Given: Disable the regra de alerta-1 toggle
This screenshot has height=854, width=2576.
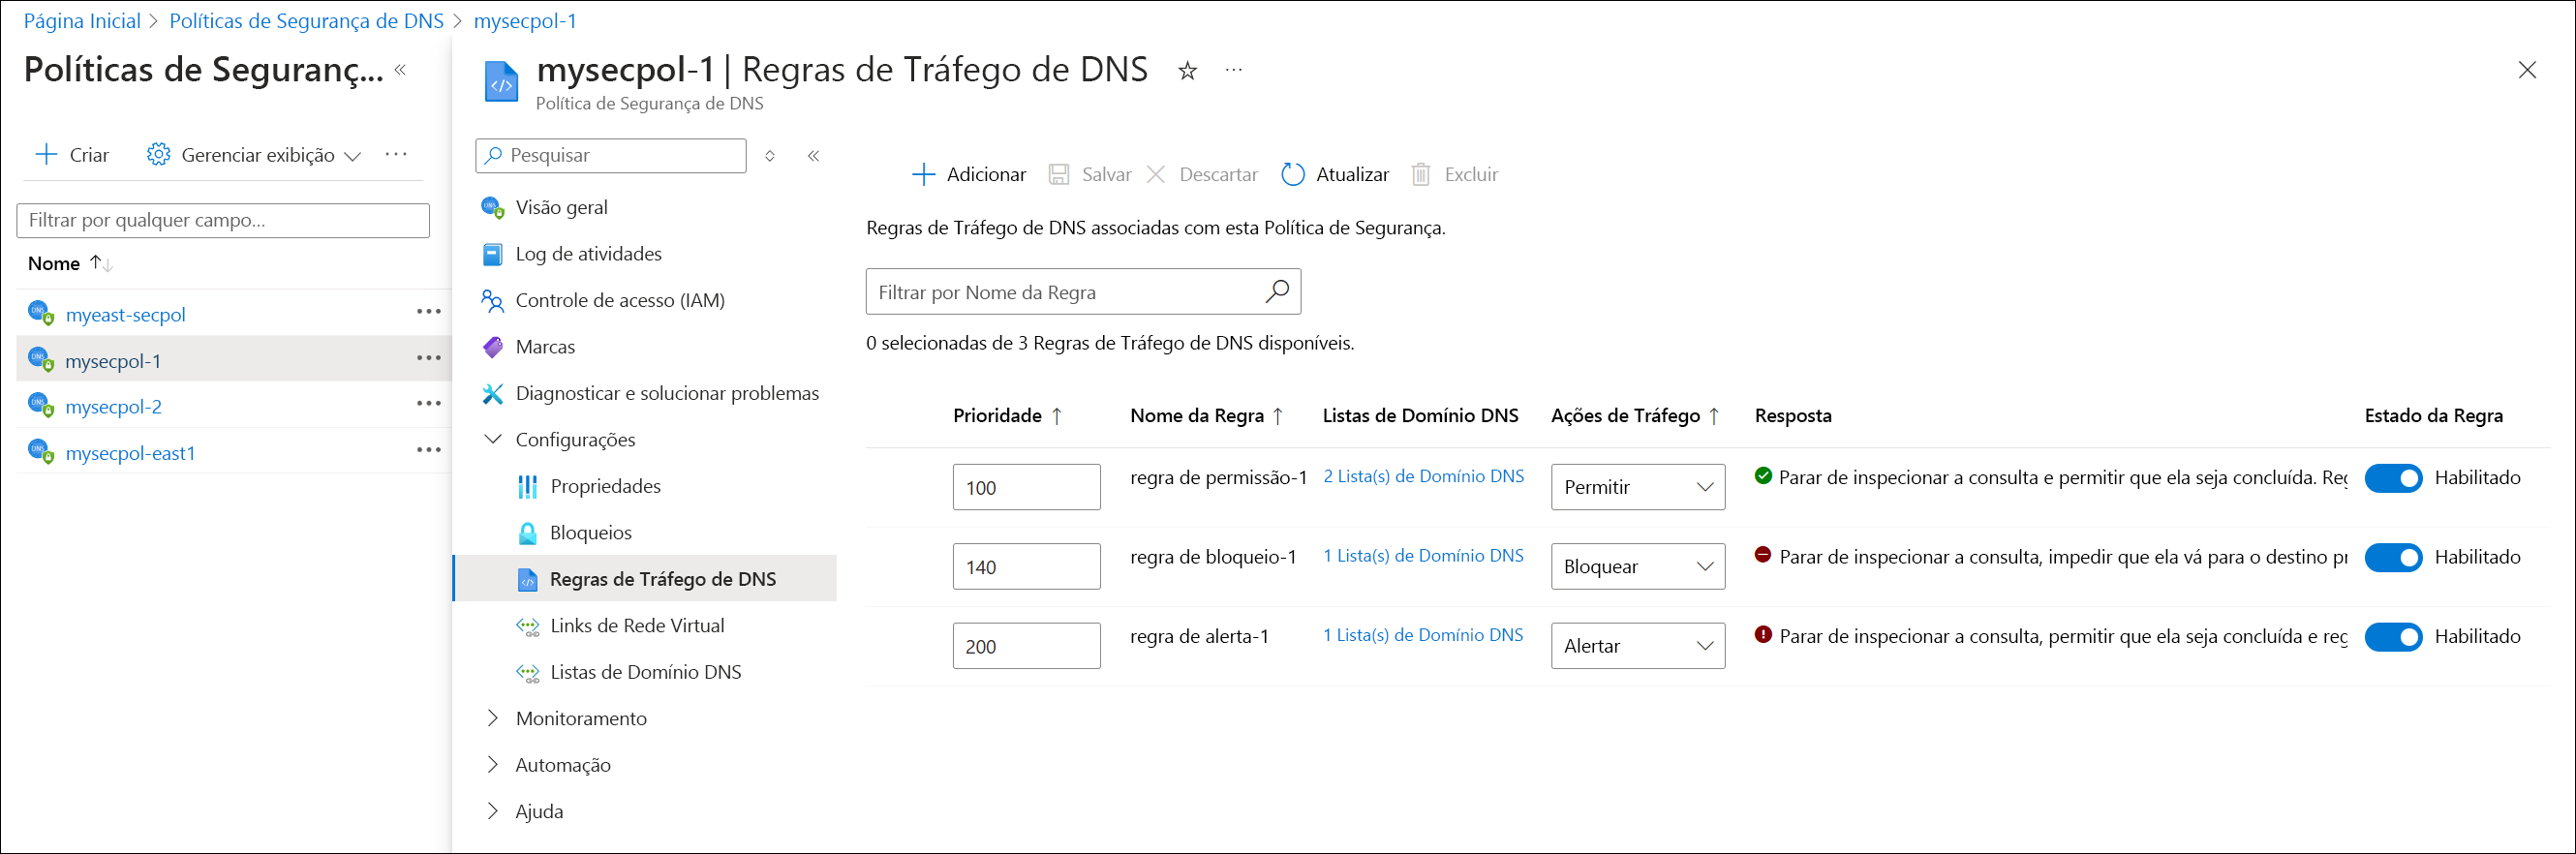Looking at the screenshot, I should [x=2393, y=636].
